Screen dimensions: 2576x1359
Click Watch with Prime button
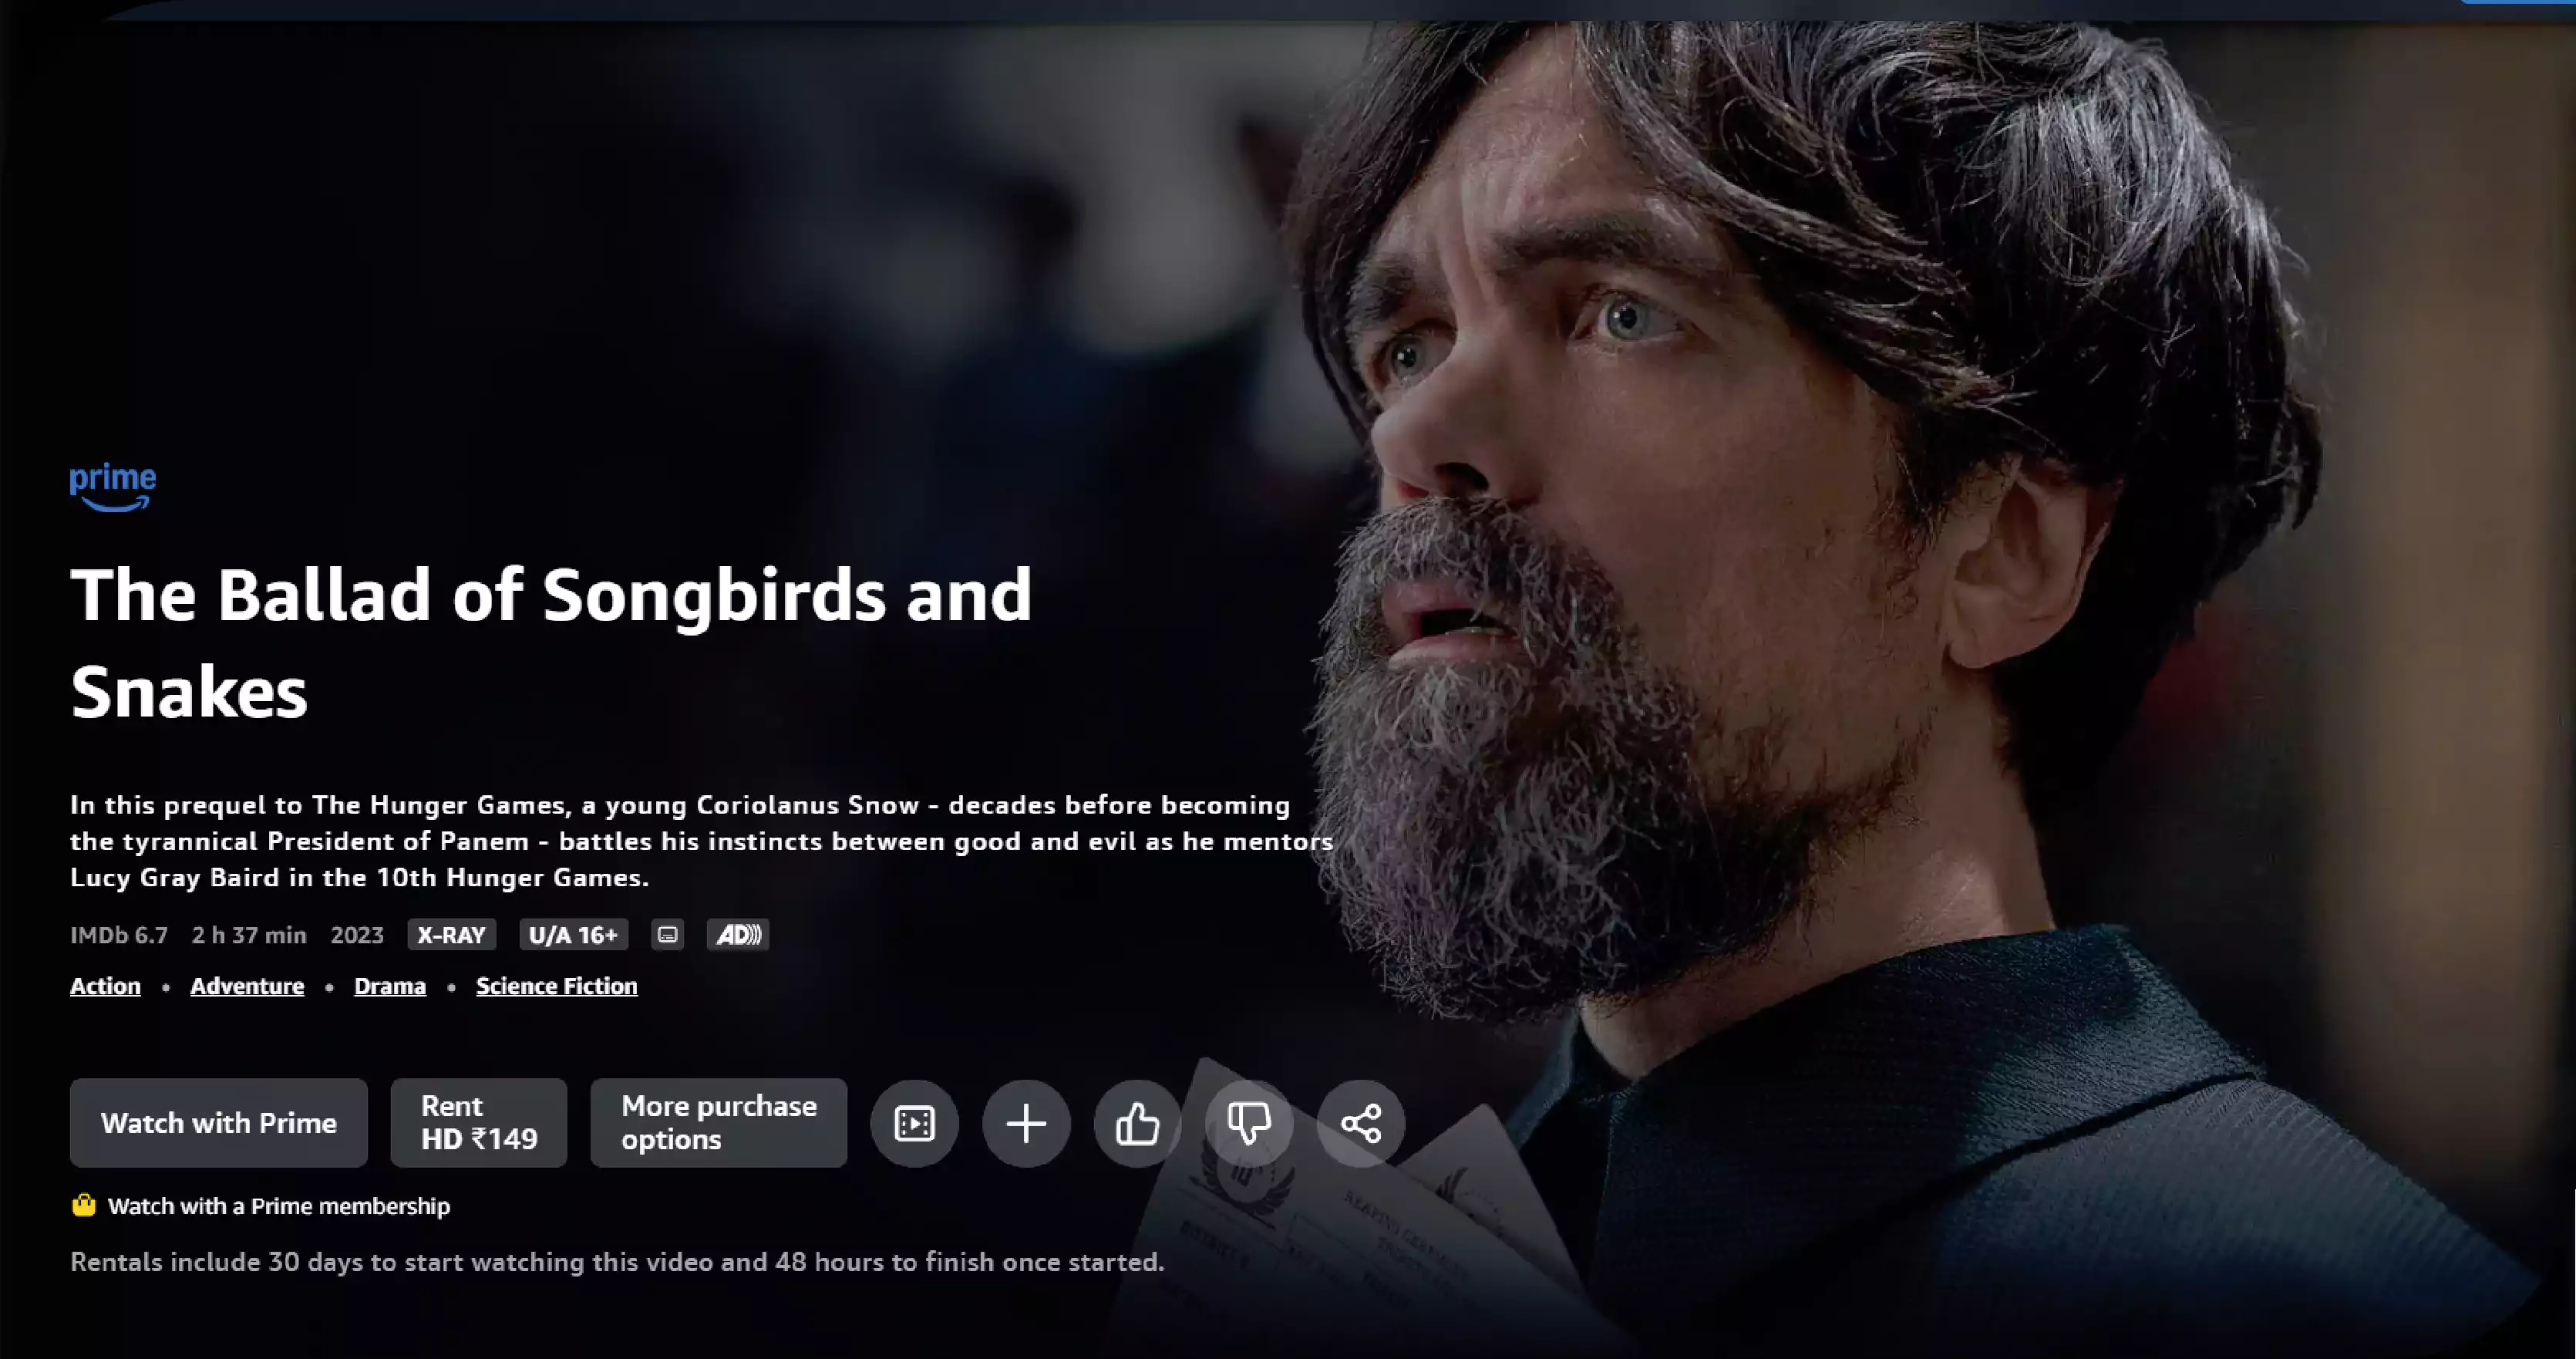(218, 1122)
